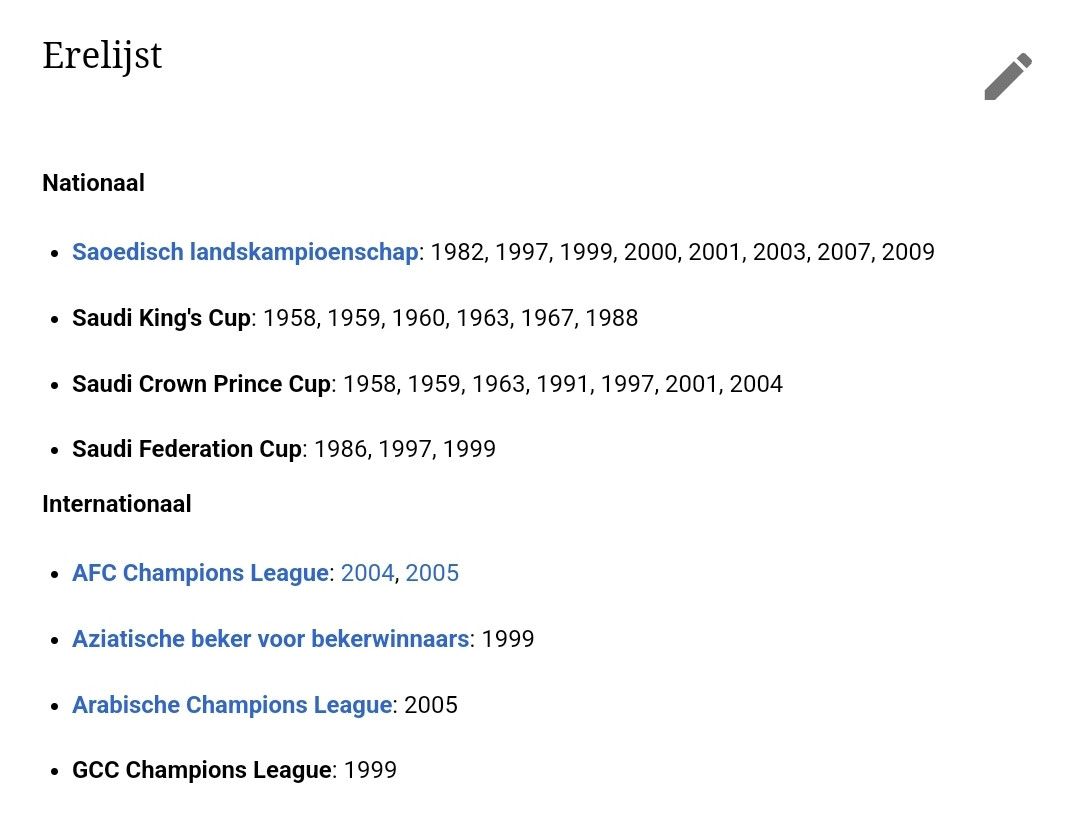The height and width of the screenshot is (814, 1080).
Task: Click year 1988 in King's Cup list
Action: pos(612,318)
